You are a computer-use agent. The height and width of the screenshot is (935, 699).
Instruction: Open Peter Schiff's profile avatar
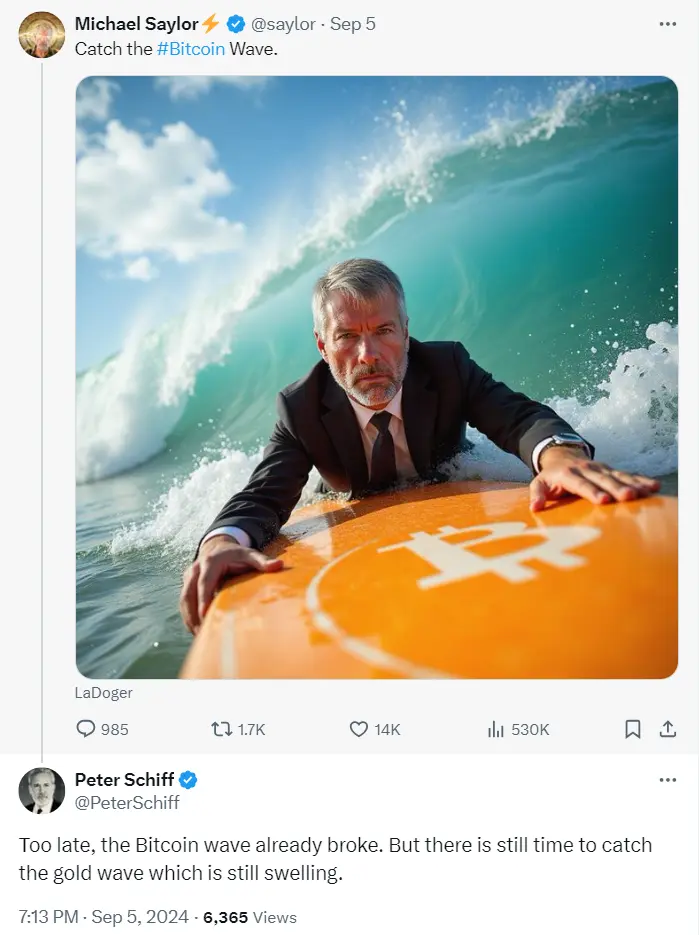42,791
